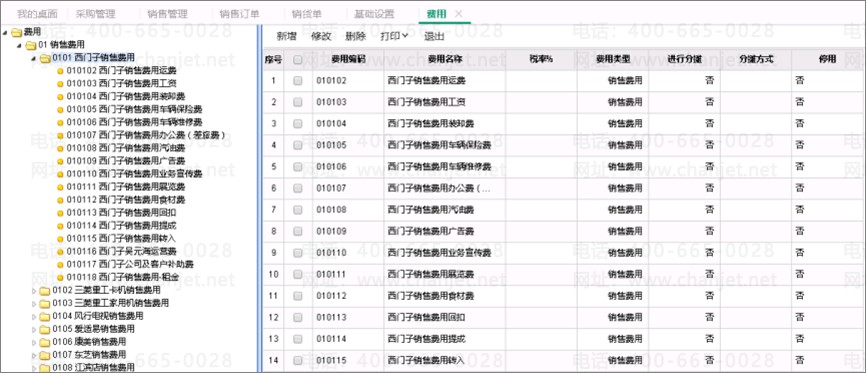Screen dimensions: 866x373
Task: Click the yellow dot beside 010104 西门子销售费用装卸费
Action: 60,97
